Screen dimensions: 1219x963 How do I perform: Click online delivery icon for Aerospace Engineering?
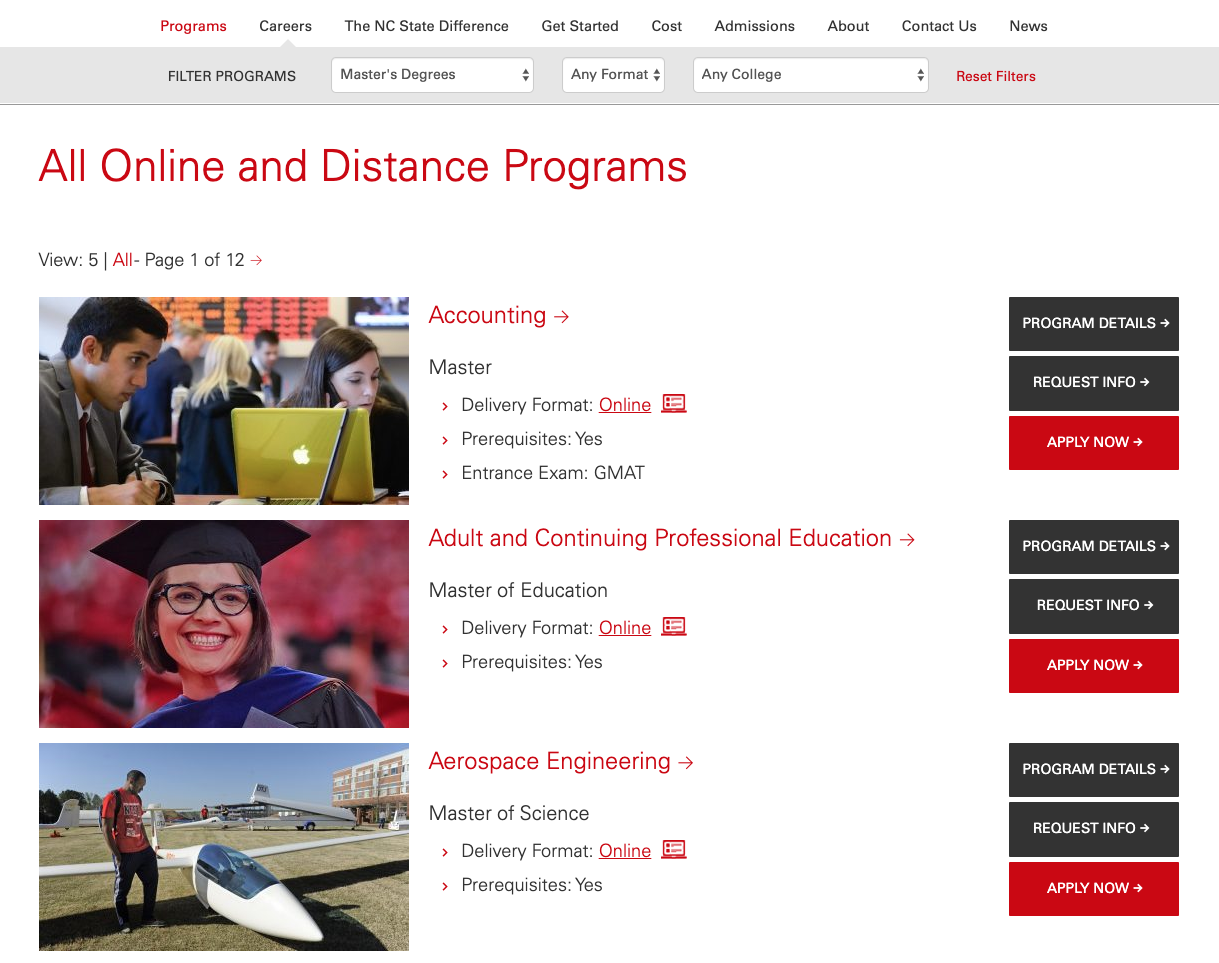click(x=674, y=850)
